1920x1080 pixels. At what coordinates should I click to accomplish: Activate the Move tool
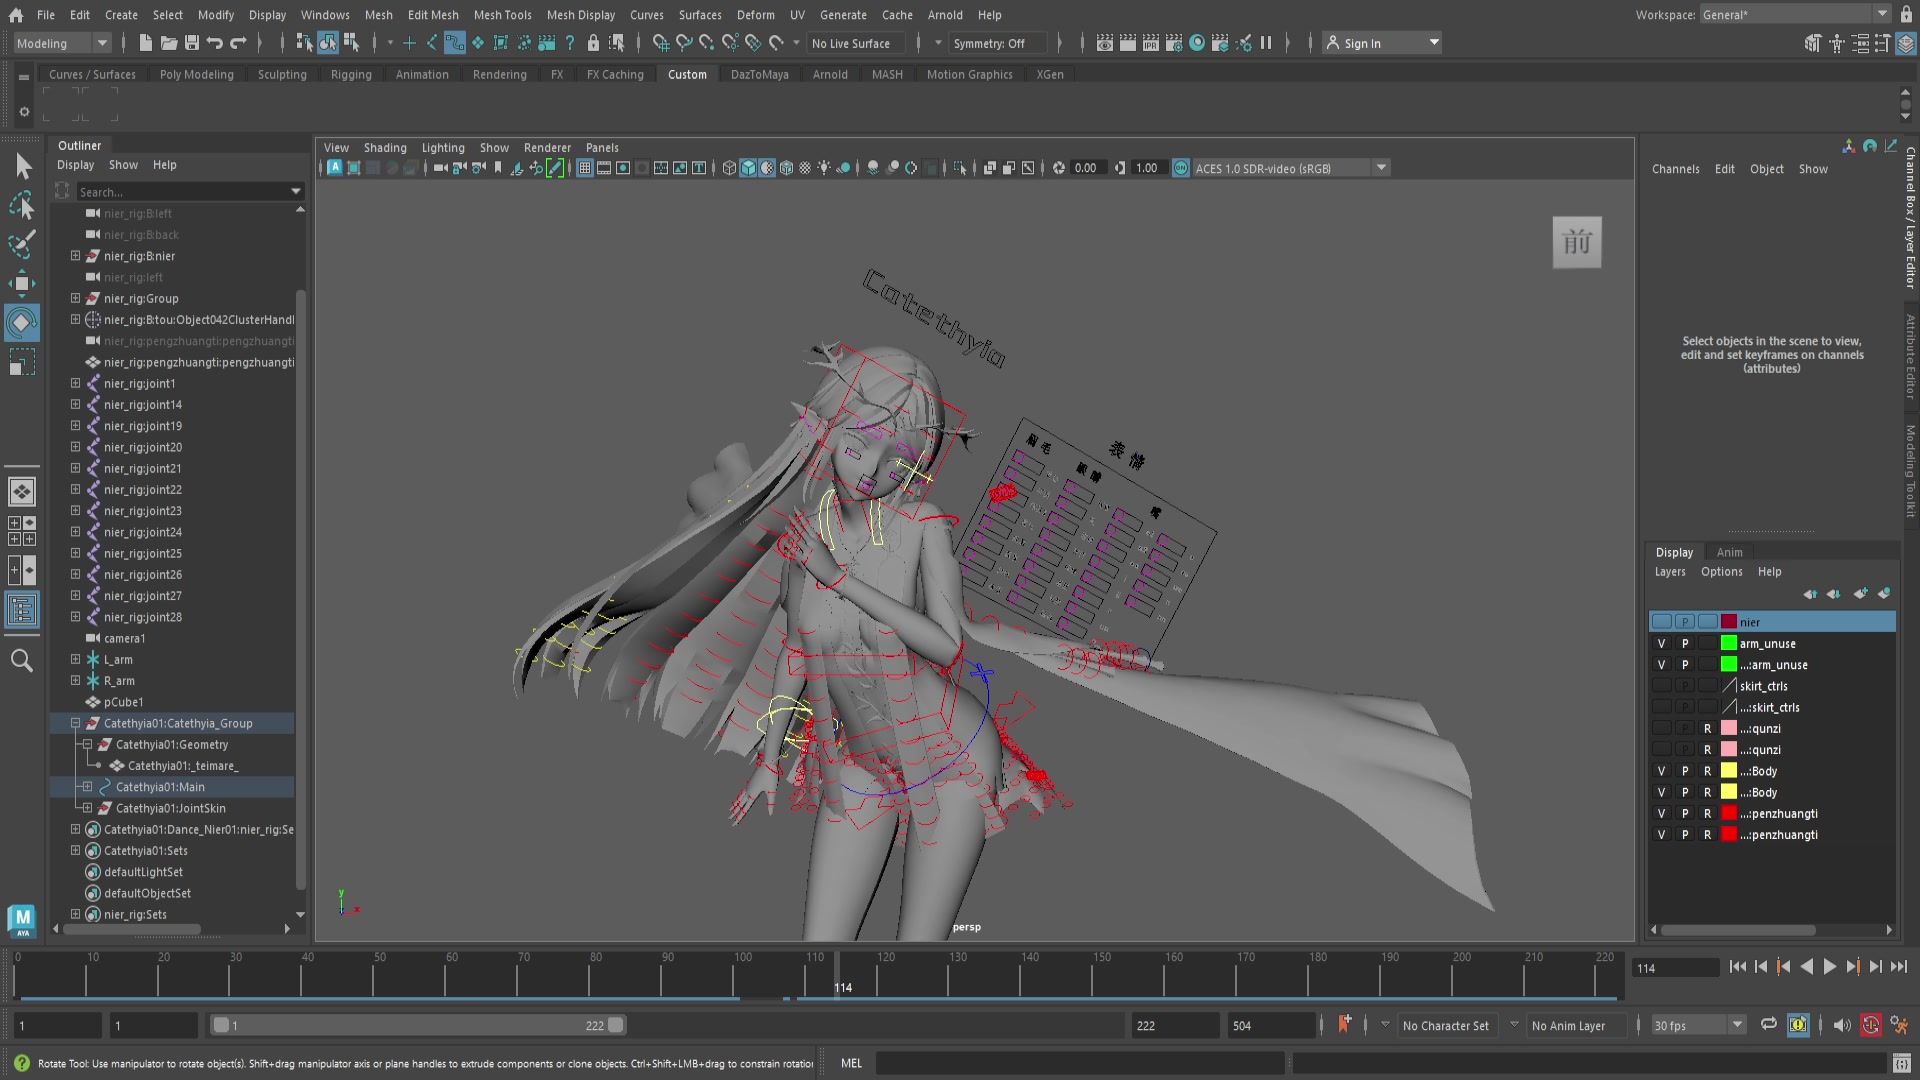tap(22, 283)
